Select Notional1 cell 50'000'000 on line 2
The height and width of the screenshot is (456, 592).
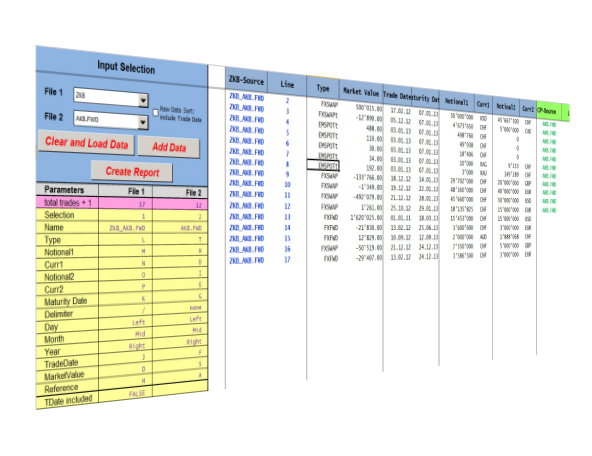[462, 117]
